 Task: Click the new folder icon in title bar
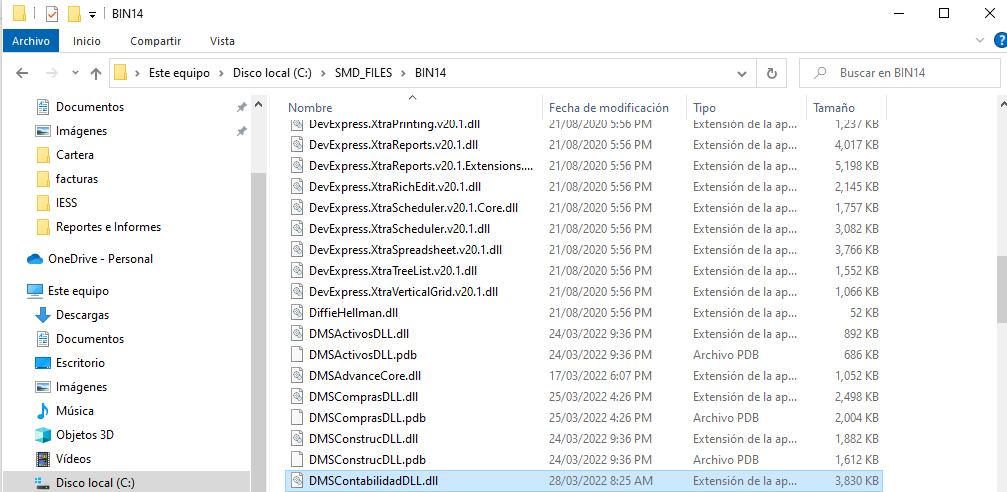tap(74, 13)
